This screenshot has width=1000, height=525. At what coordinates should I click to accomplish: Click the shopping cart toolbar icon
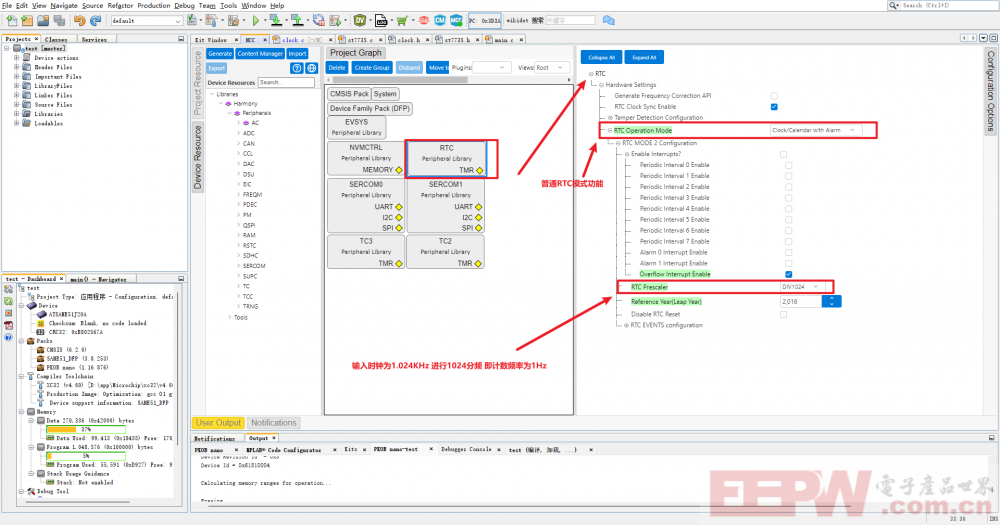click(x=402, y=20)
